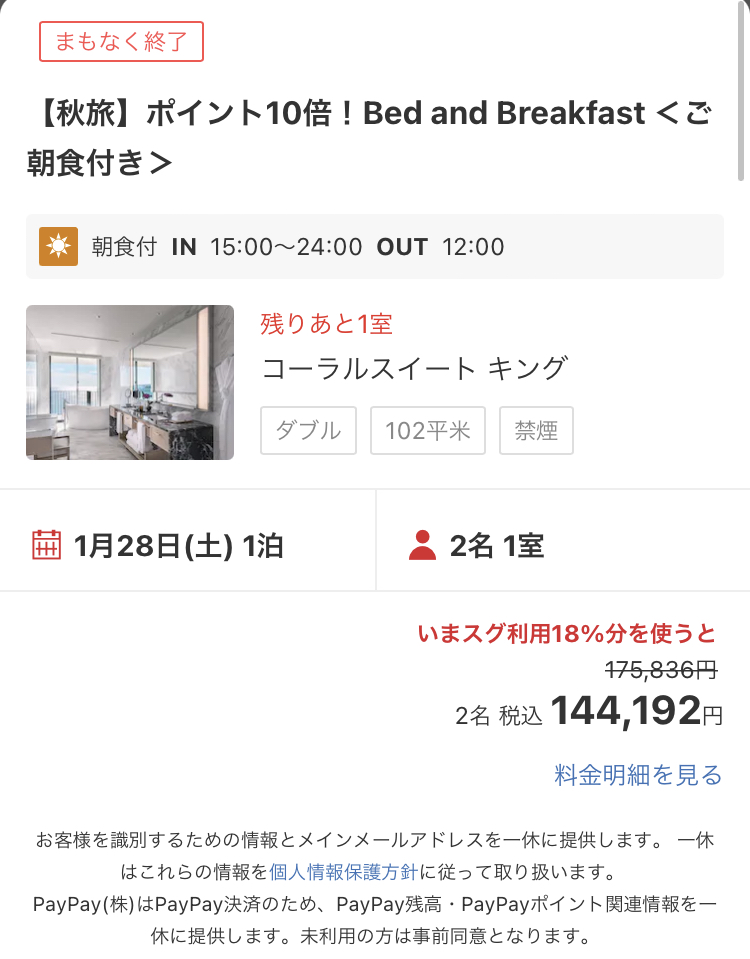Click the コーラルスイート キング room name

(x=415, y=369)
